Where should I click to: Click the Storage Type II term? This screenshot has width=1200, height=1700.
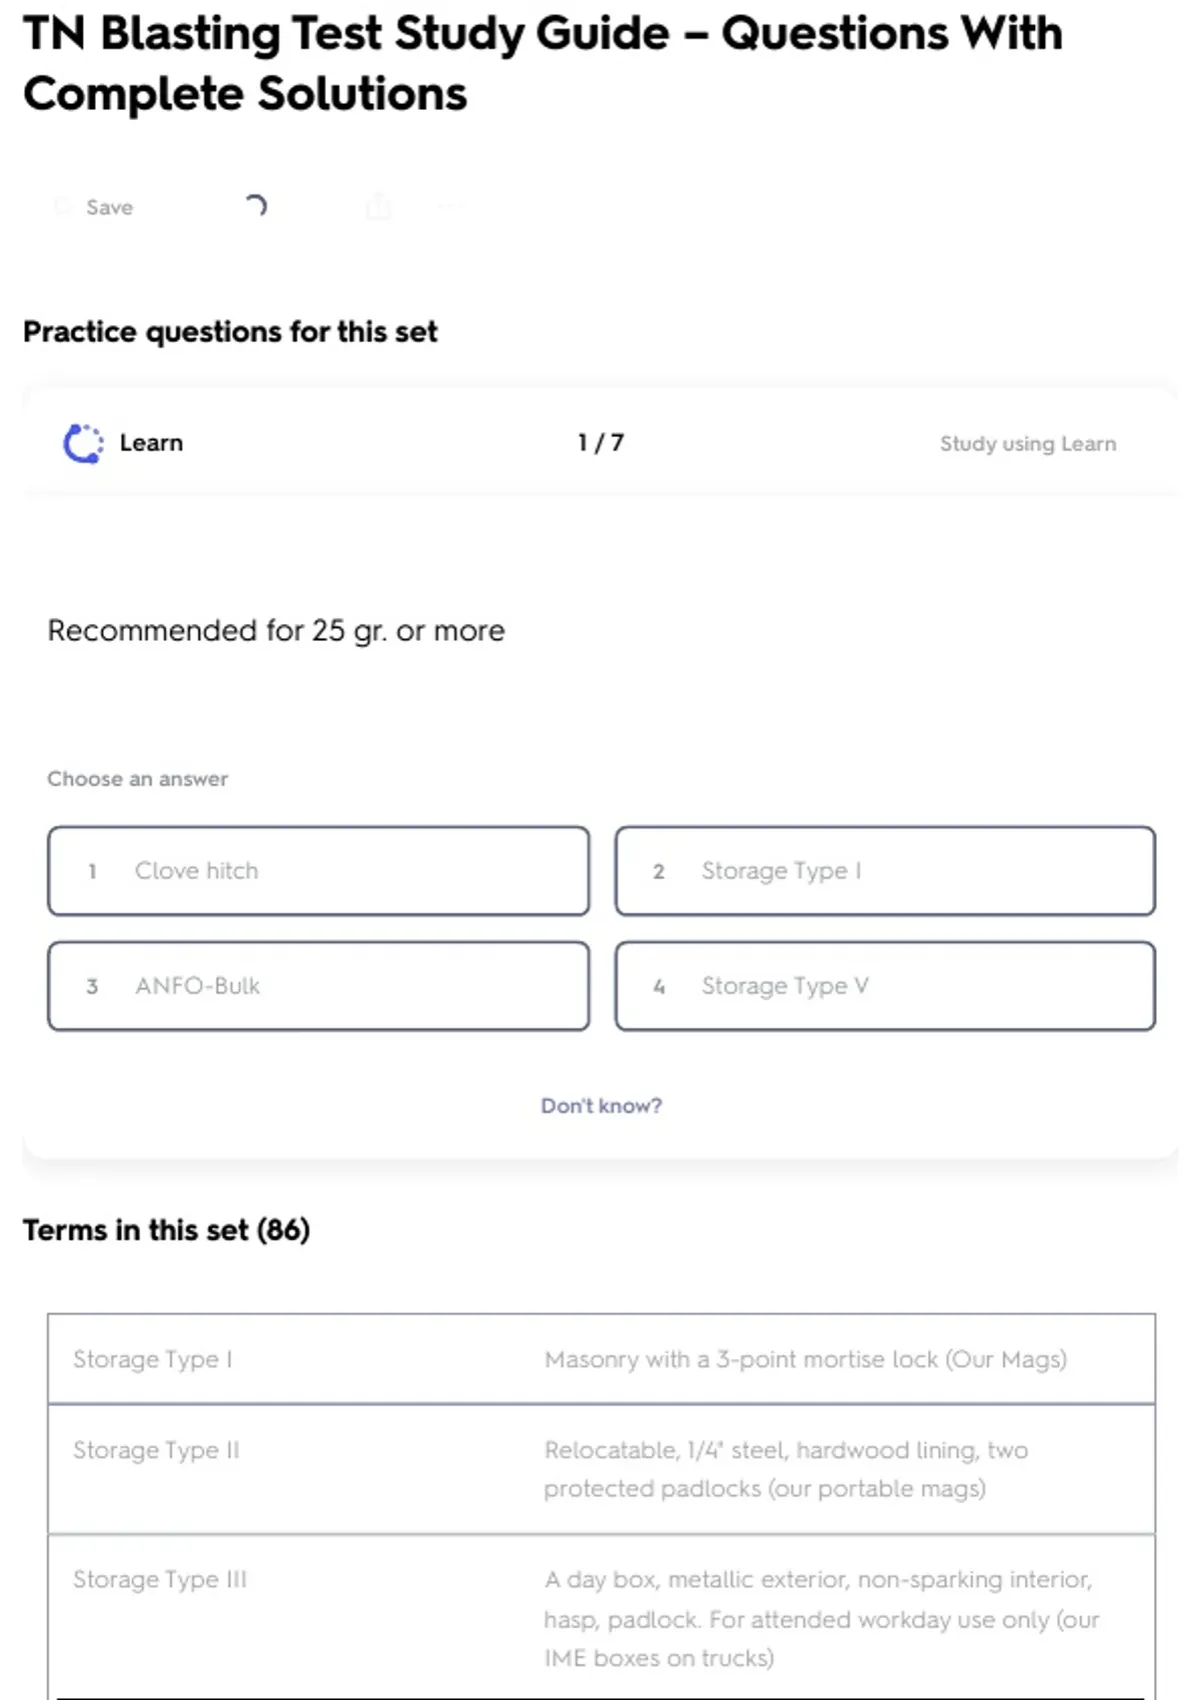pyautogui.click(x=156, y=1450)
